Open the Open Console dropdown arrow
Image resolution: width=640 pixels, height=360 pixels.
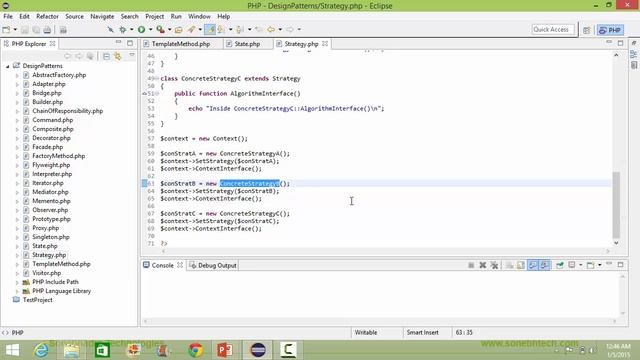(x=600, y=265)
